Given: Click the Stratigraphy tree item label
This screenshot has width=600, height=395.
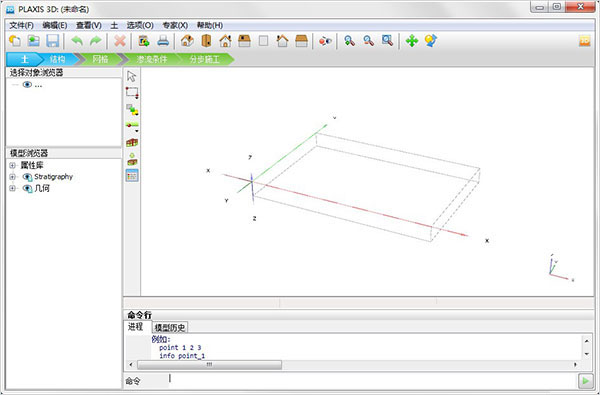Looking at the screenshot, I should 53,177.
